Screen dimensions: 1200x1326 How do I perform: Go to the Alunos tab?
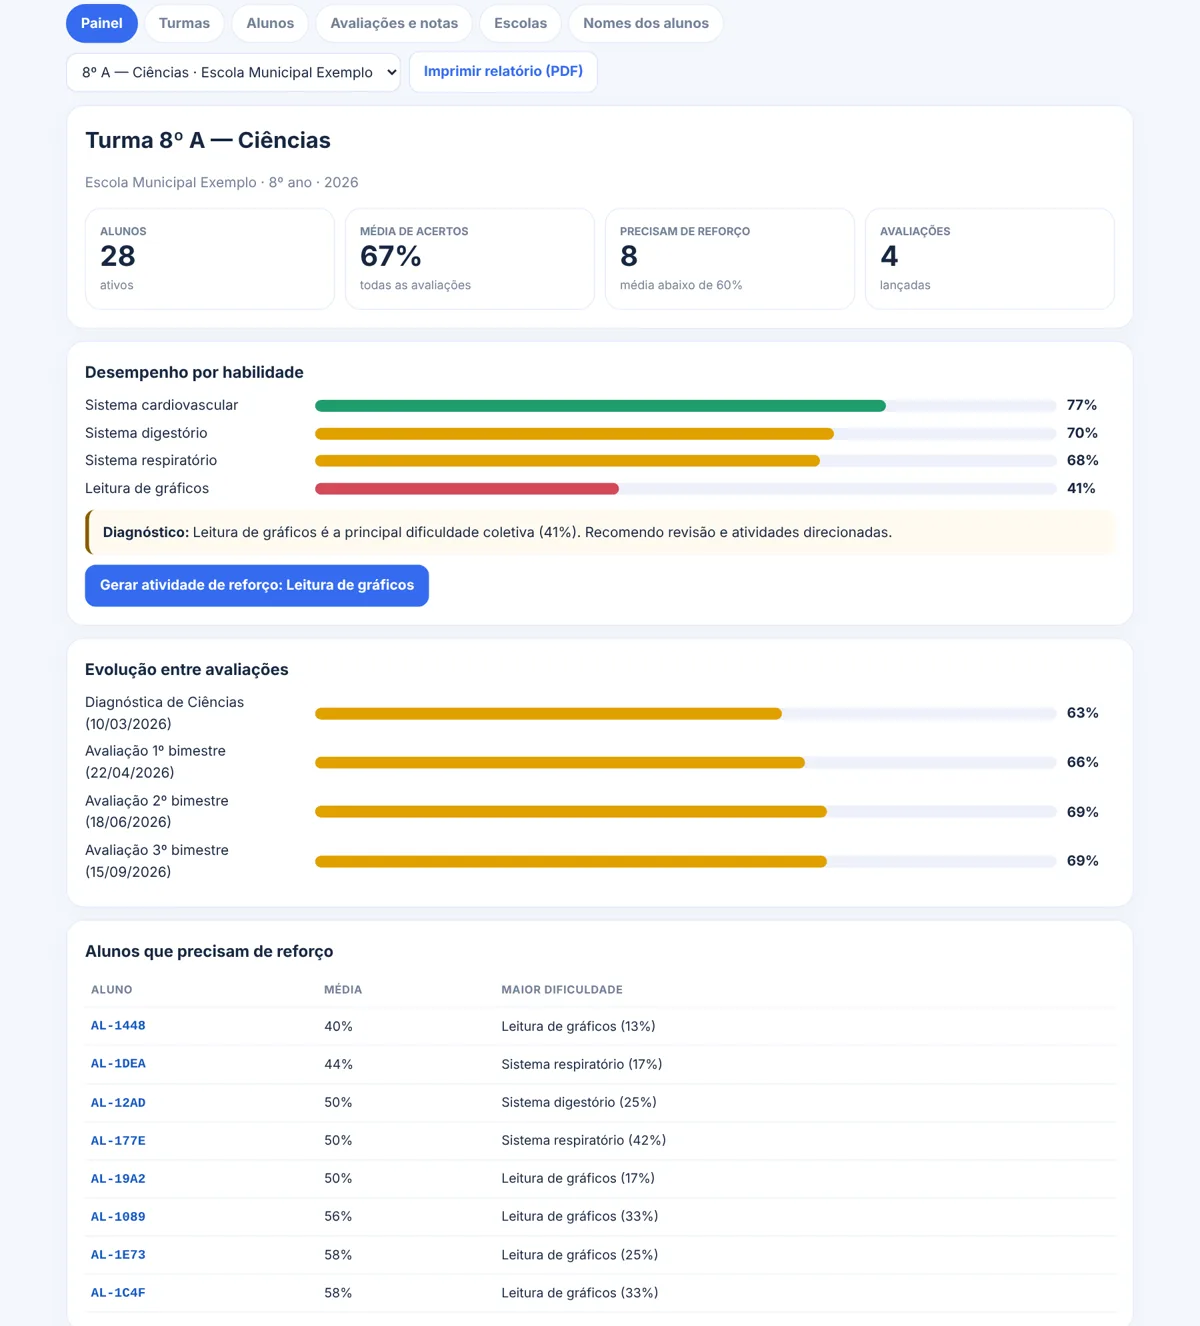click(x=270, y=23)
